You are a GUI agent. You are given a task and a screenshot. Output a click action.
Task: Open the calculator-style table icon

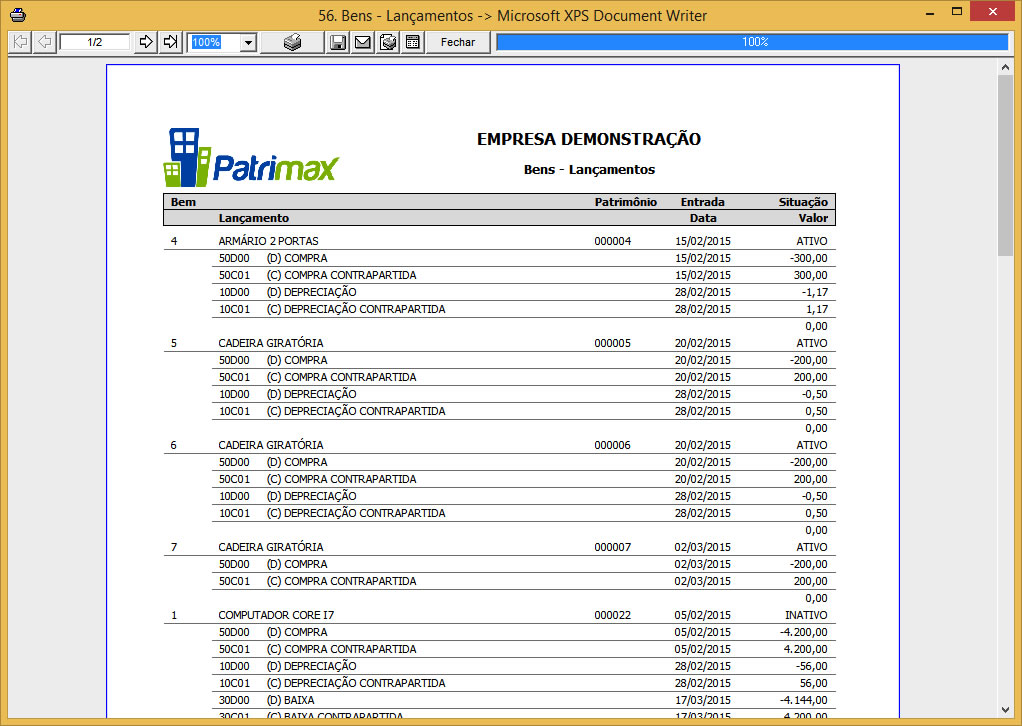click(413, 42)
